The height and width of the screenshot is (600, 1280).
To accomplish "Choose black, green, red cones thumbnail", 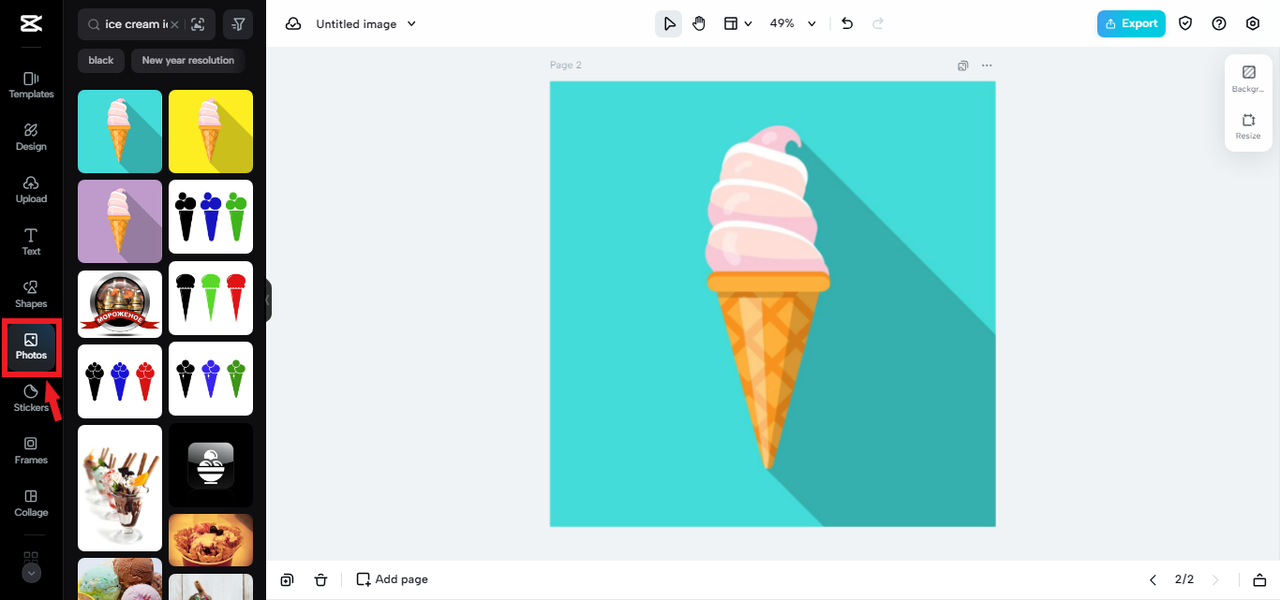I will coord(211,298).
